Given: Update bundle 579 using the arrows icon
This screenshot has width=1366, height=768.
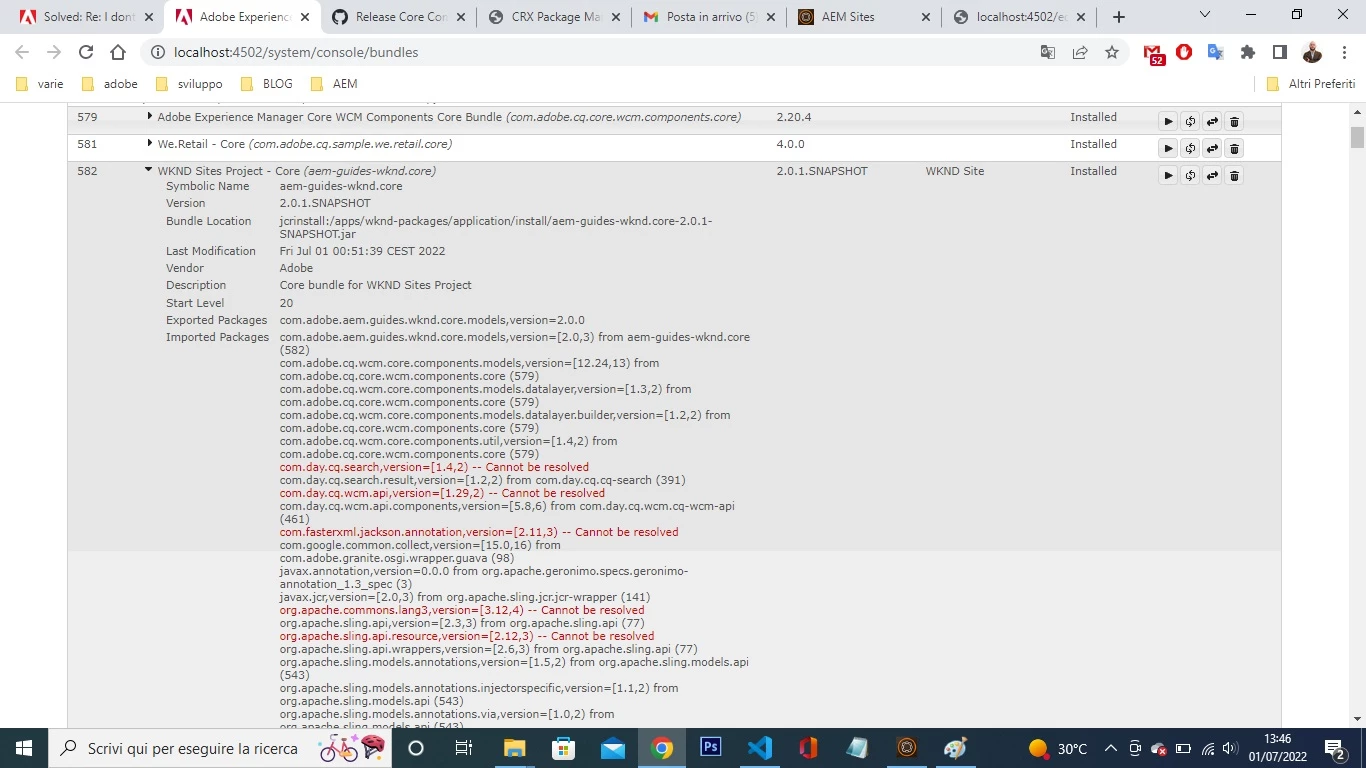Looking at the screenshot, I should coord(1212,121).
